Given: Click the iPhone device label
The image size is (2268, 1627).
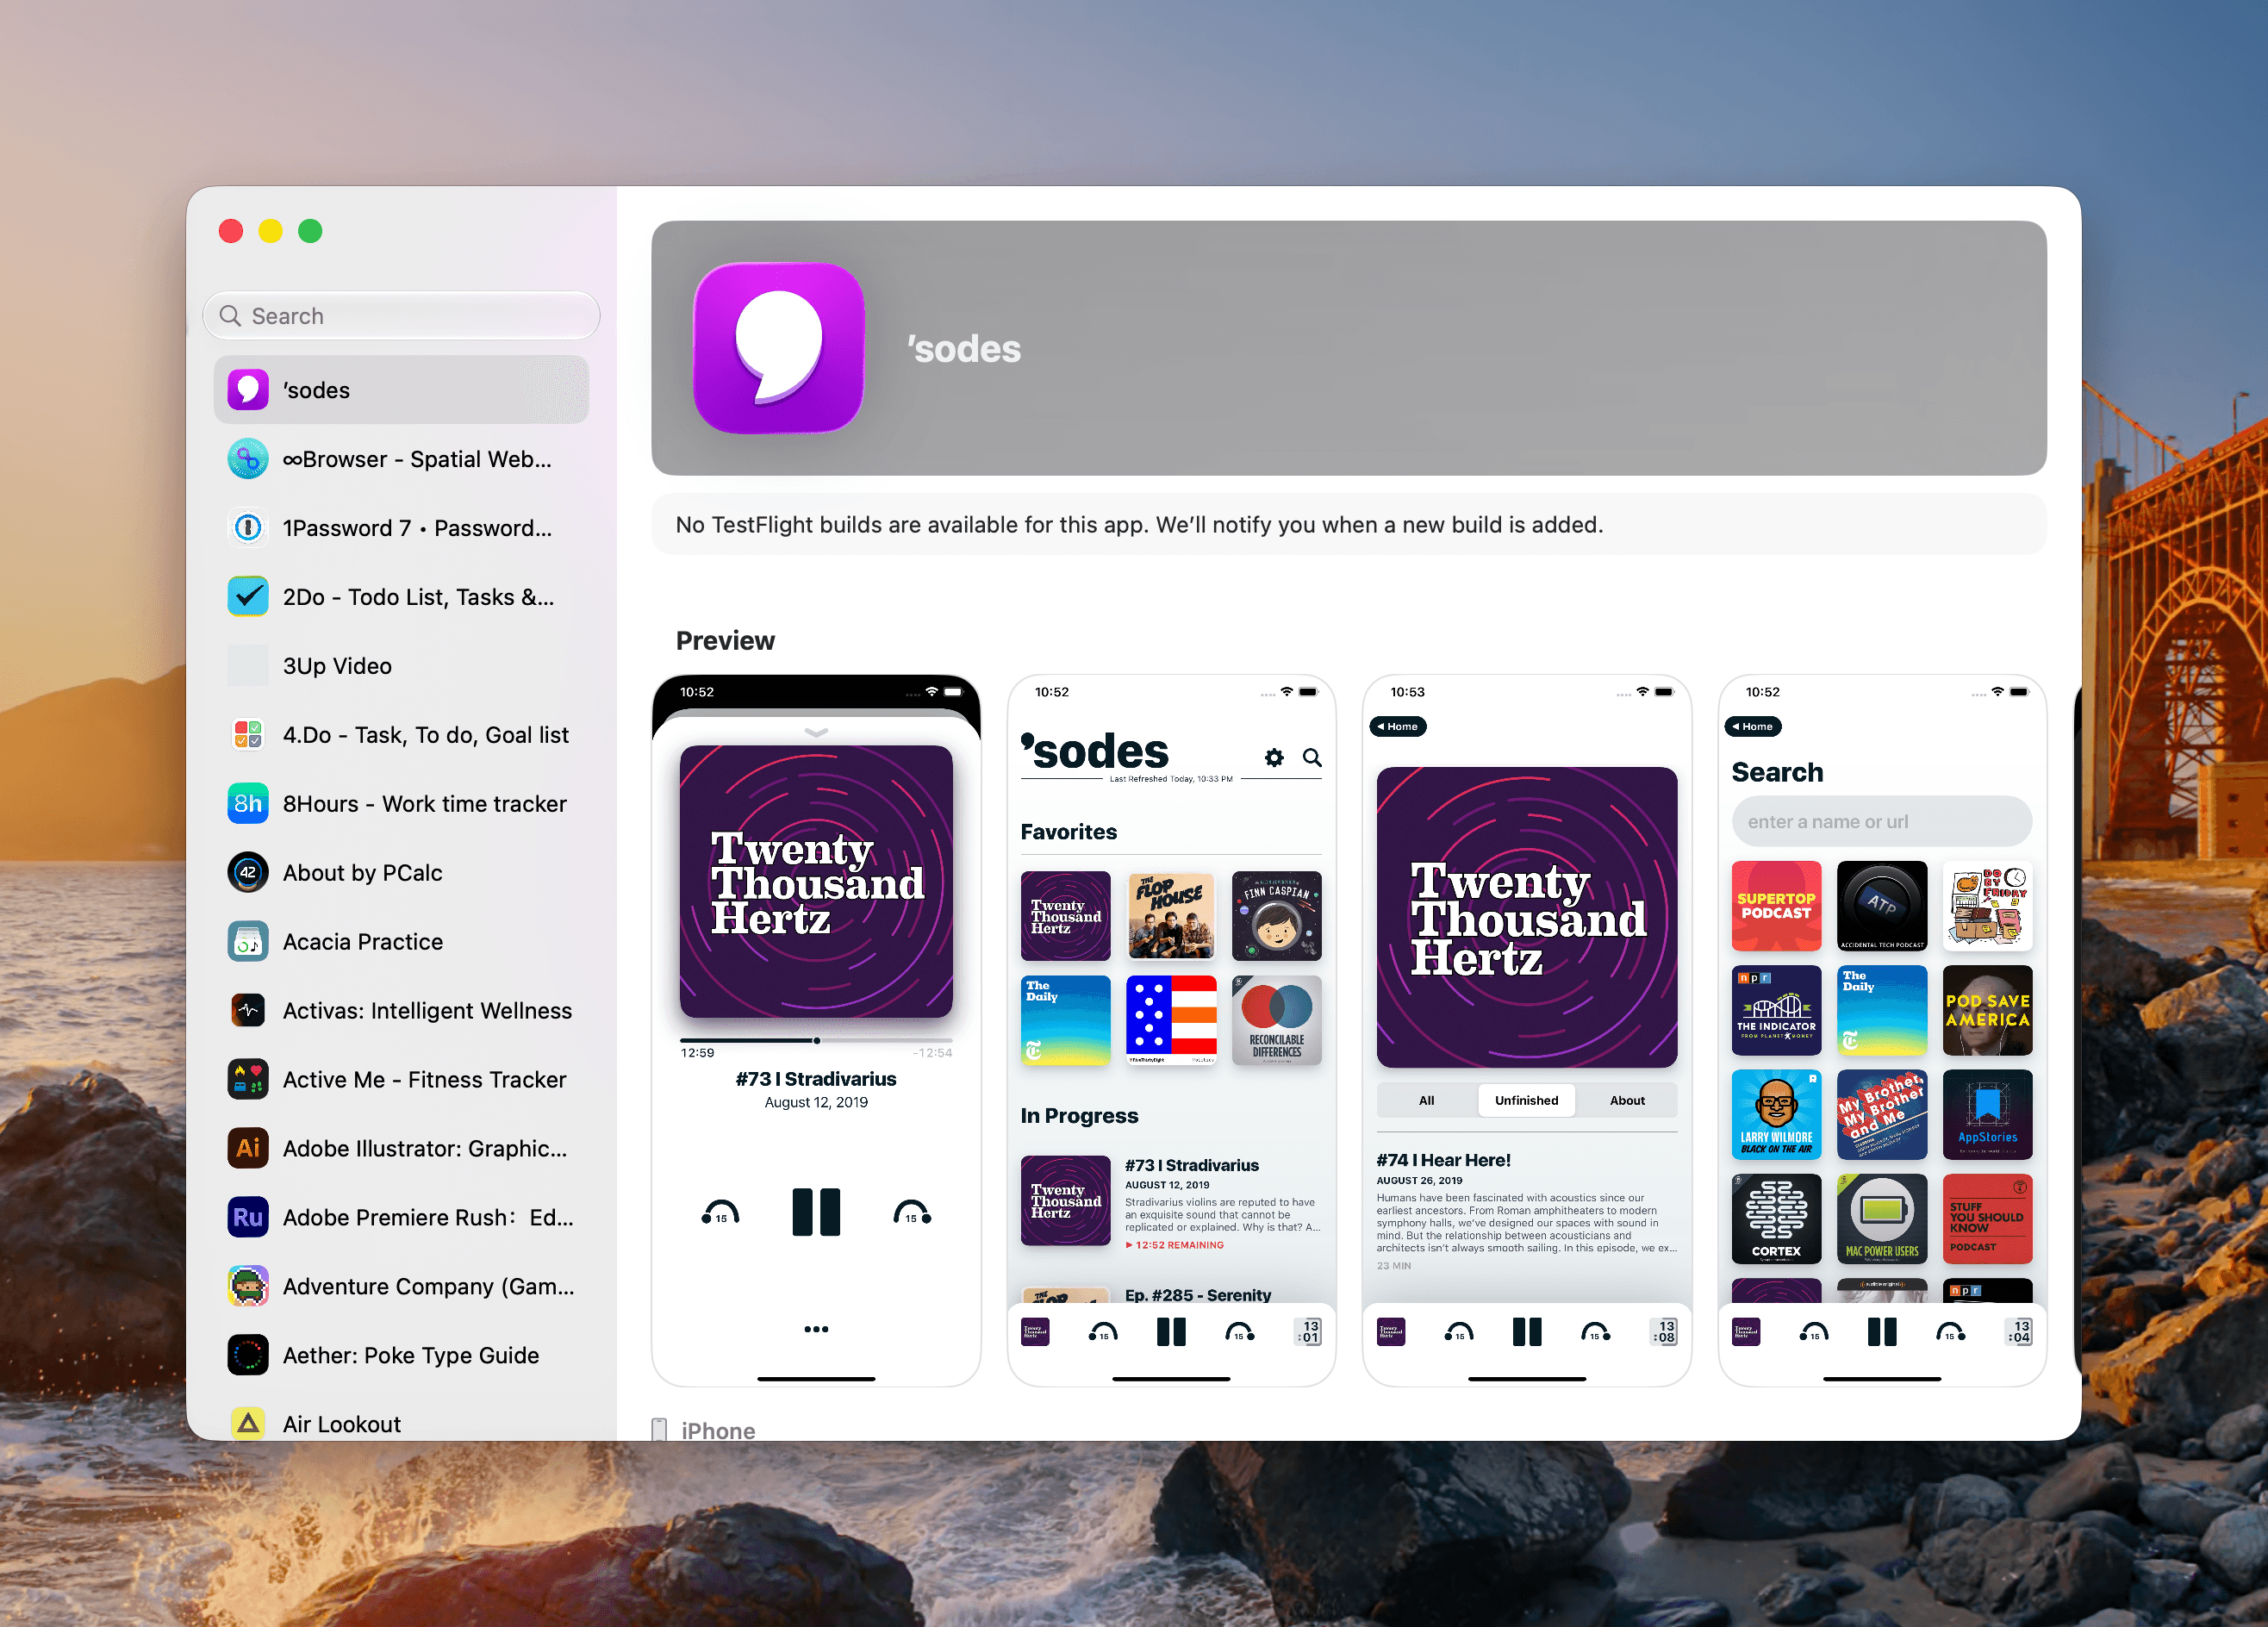Looking at the screenshot, I should [717, 1430].
